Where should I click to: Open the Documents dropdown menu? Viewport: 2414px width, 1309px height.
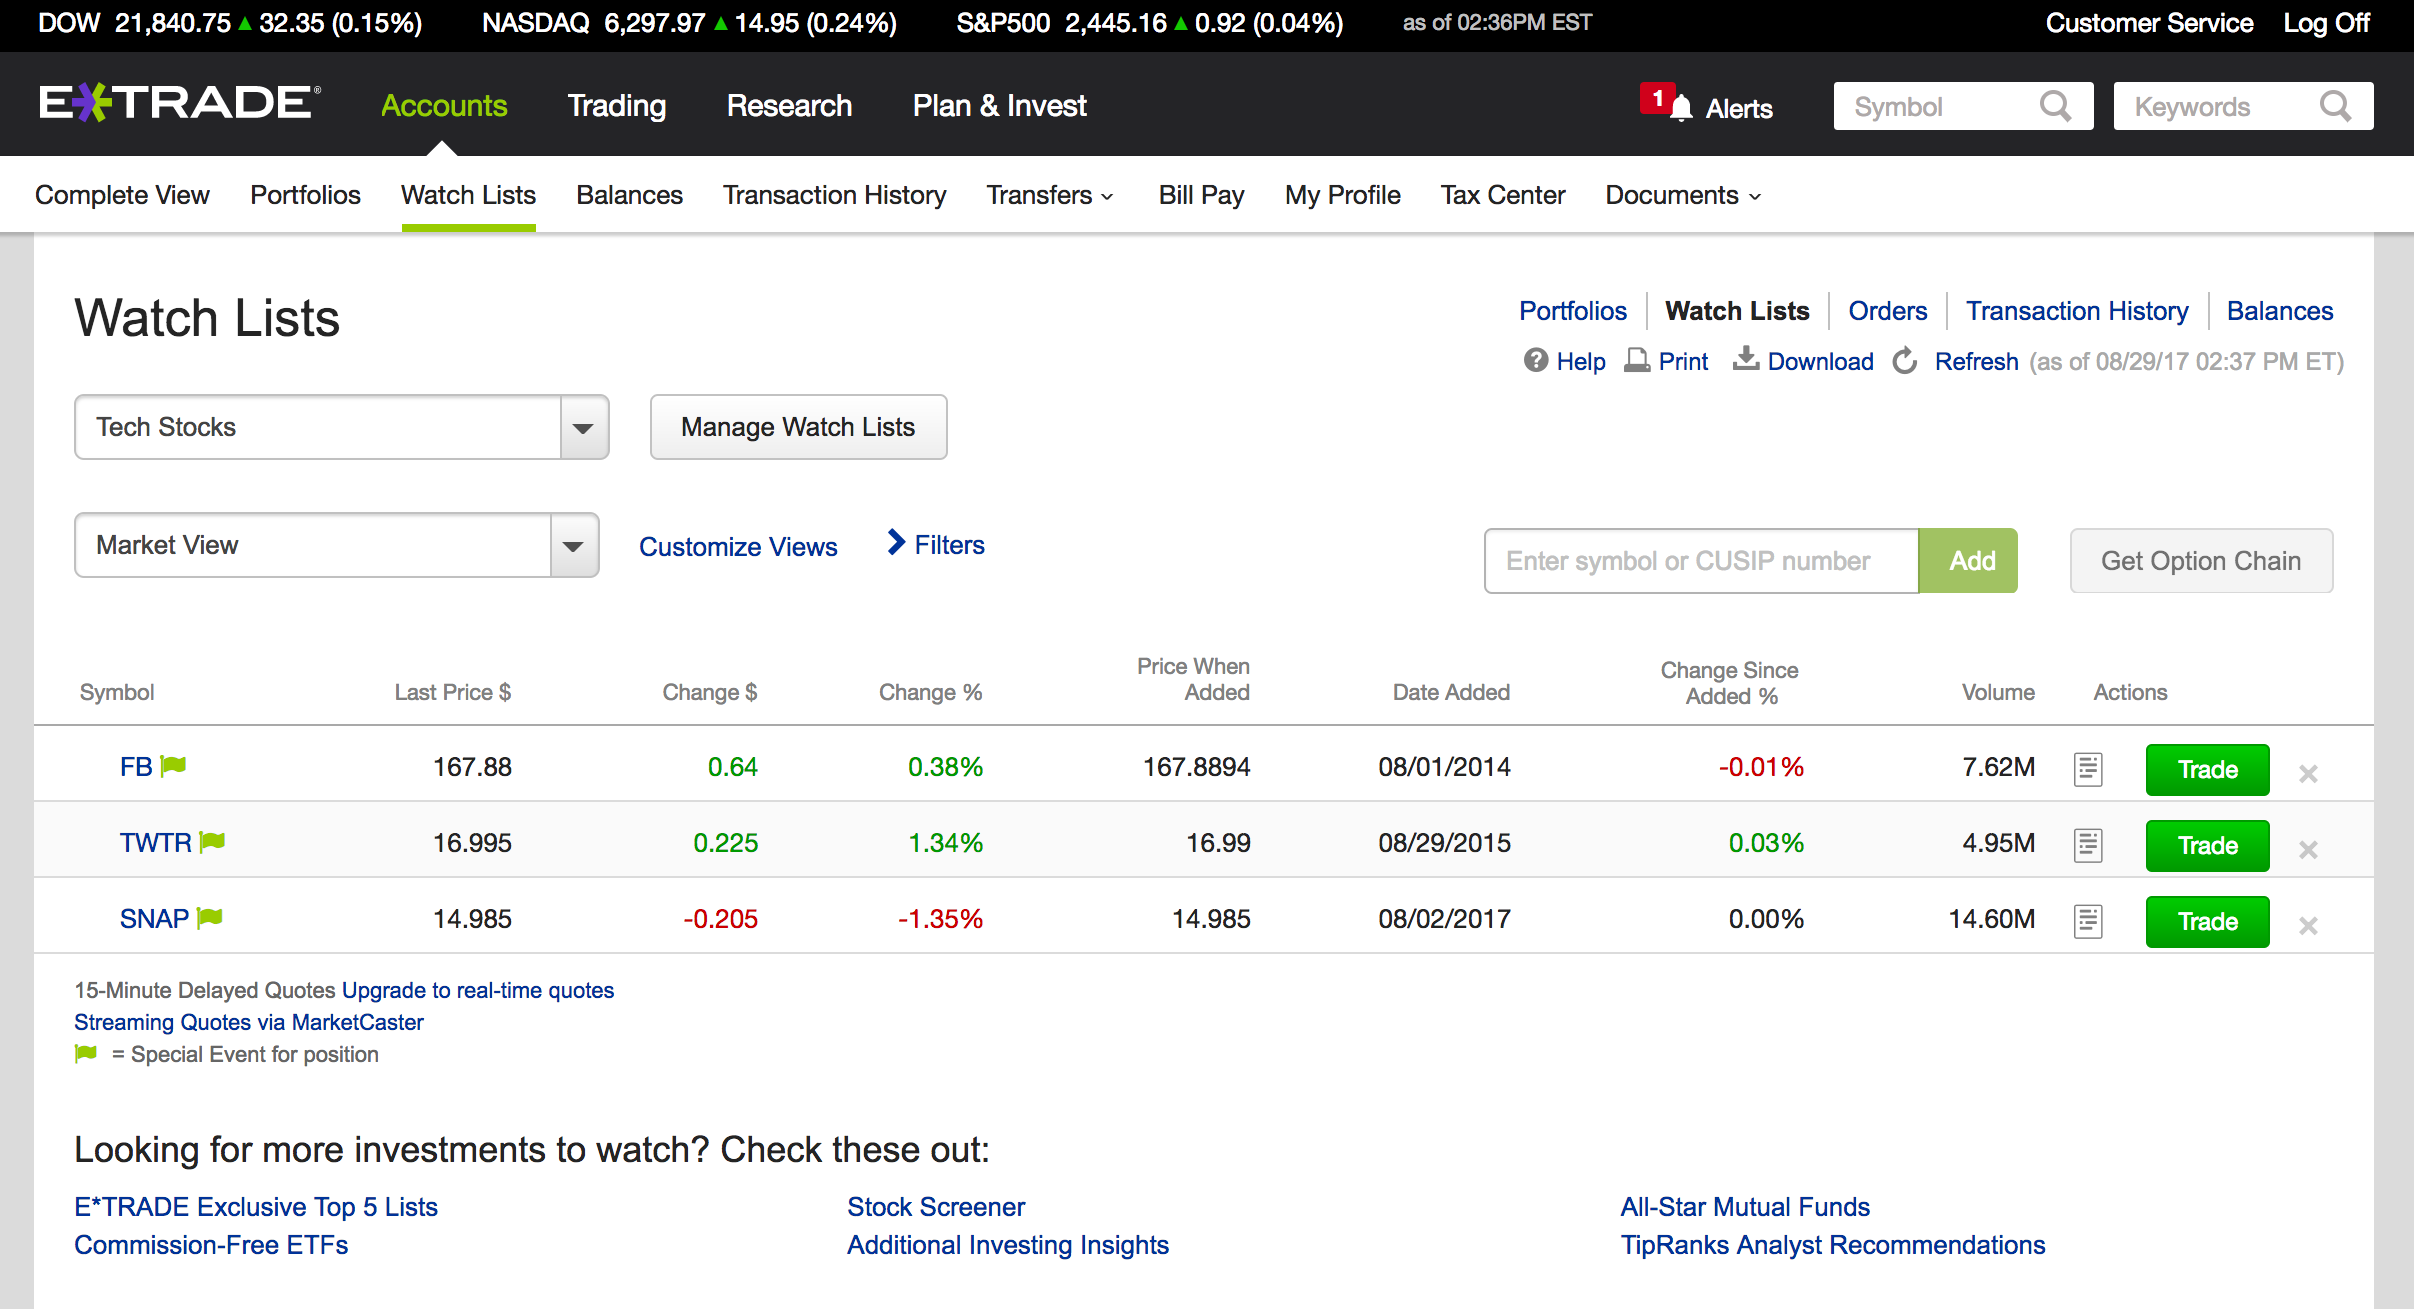[x=1682, y=195]
